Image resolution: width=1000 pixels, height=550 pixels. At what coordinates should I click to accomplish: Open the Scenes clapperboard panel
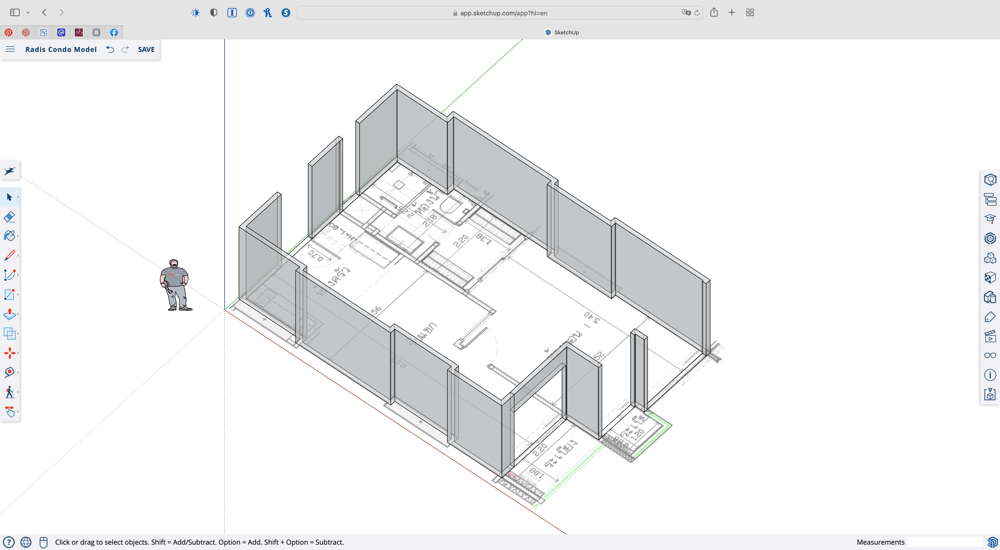point(990,336)
